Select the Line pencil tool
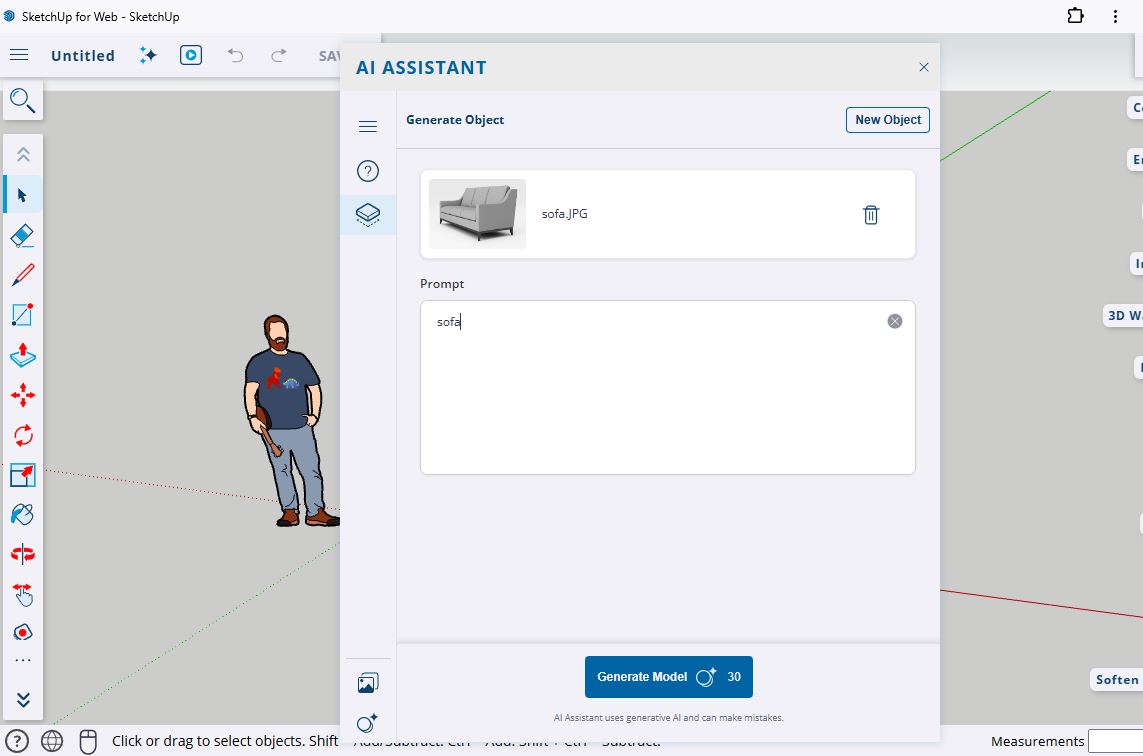The image size is (1143, 756). pos(23,275)
